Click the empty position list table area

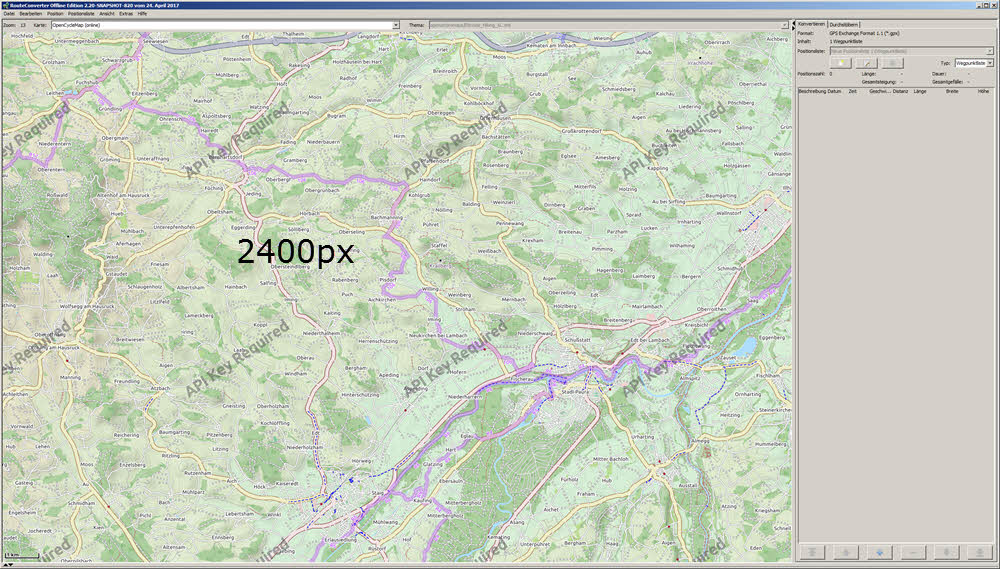pyautogui.click(x=895, y=318)
